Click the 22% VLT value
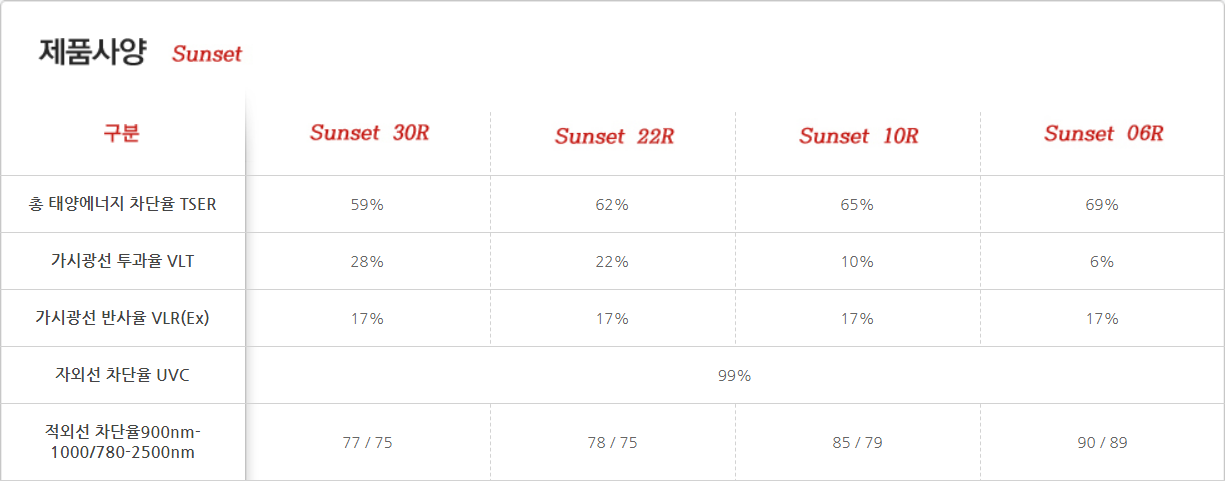Screen dimensions: 1225x481 click(612, 262)
